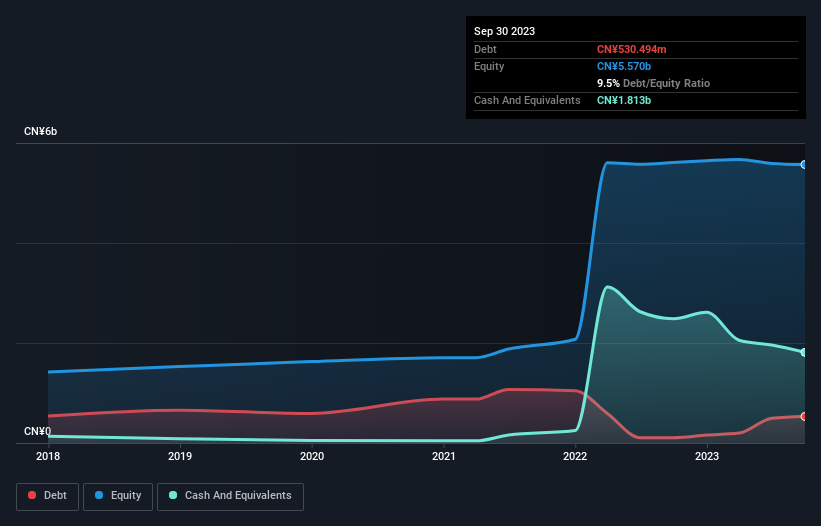Click the blue Equity endpoint marker
The image size is (821, 526).
(x=804, y=165)
